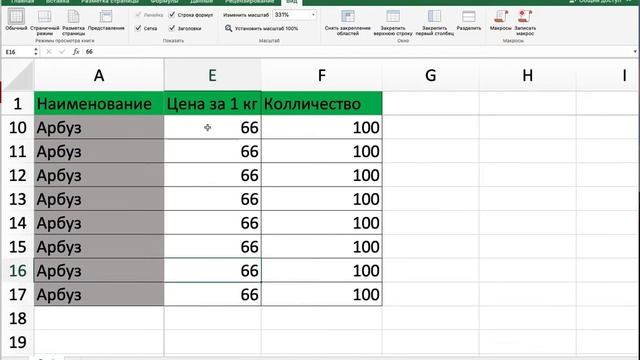
Task: Click the Select All corner triangle
Action: coord(18,75)
